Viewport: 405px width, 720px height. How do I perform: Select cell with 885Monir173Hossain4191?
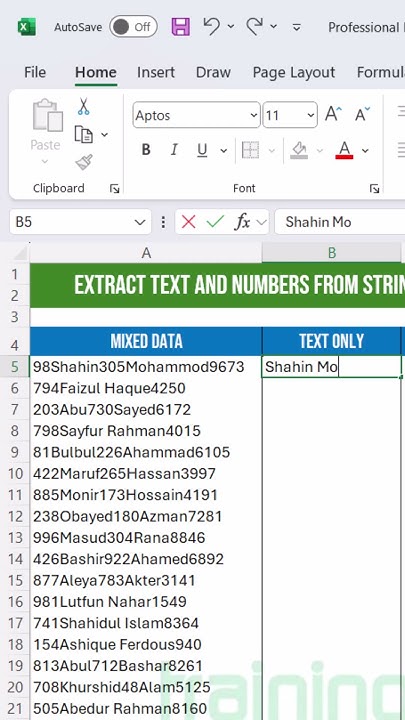tap(146, 495)
